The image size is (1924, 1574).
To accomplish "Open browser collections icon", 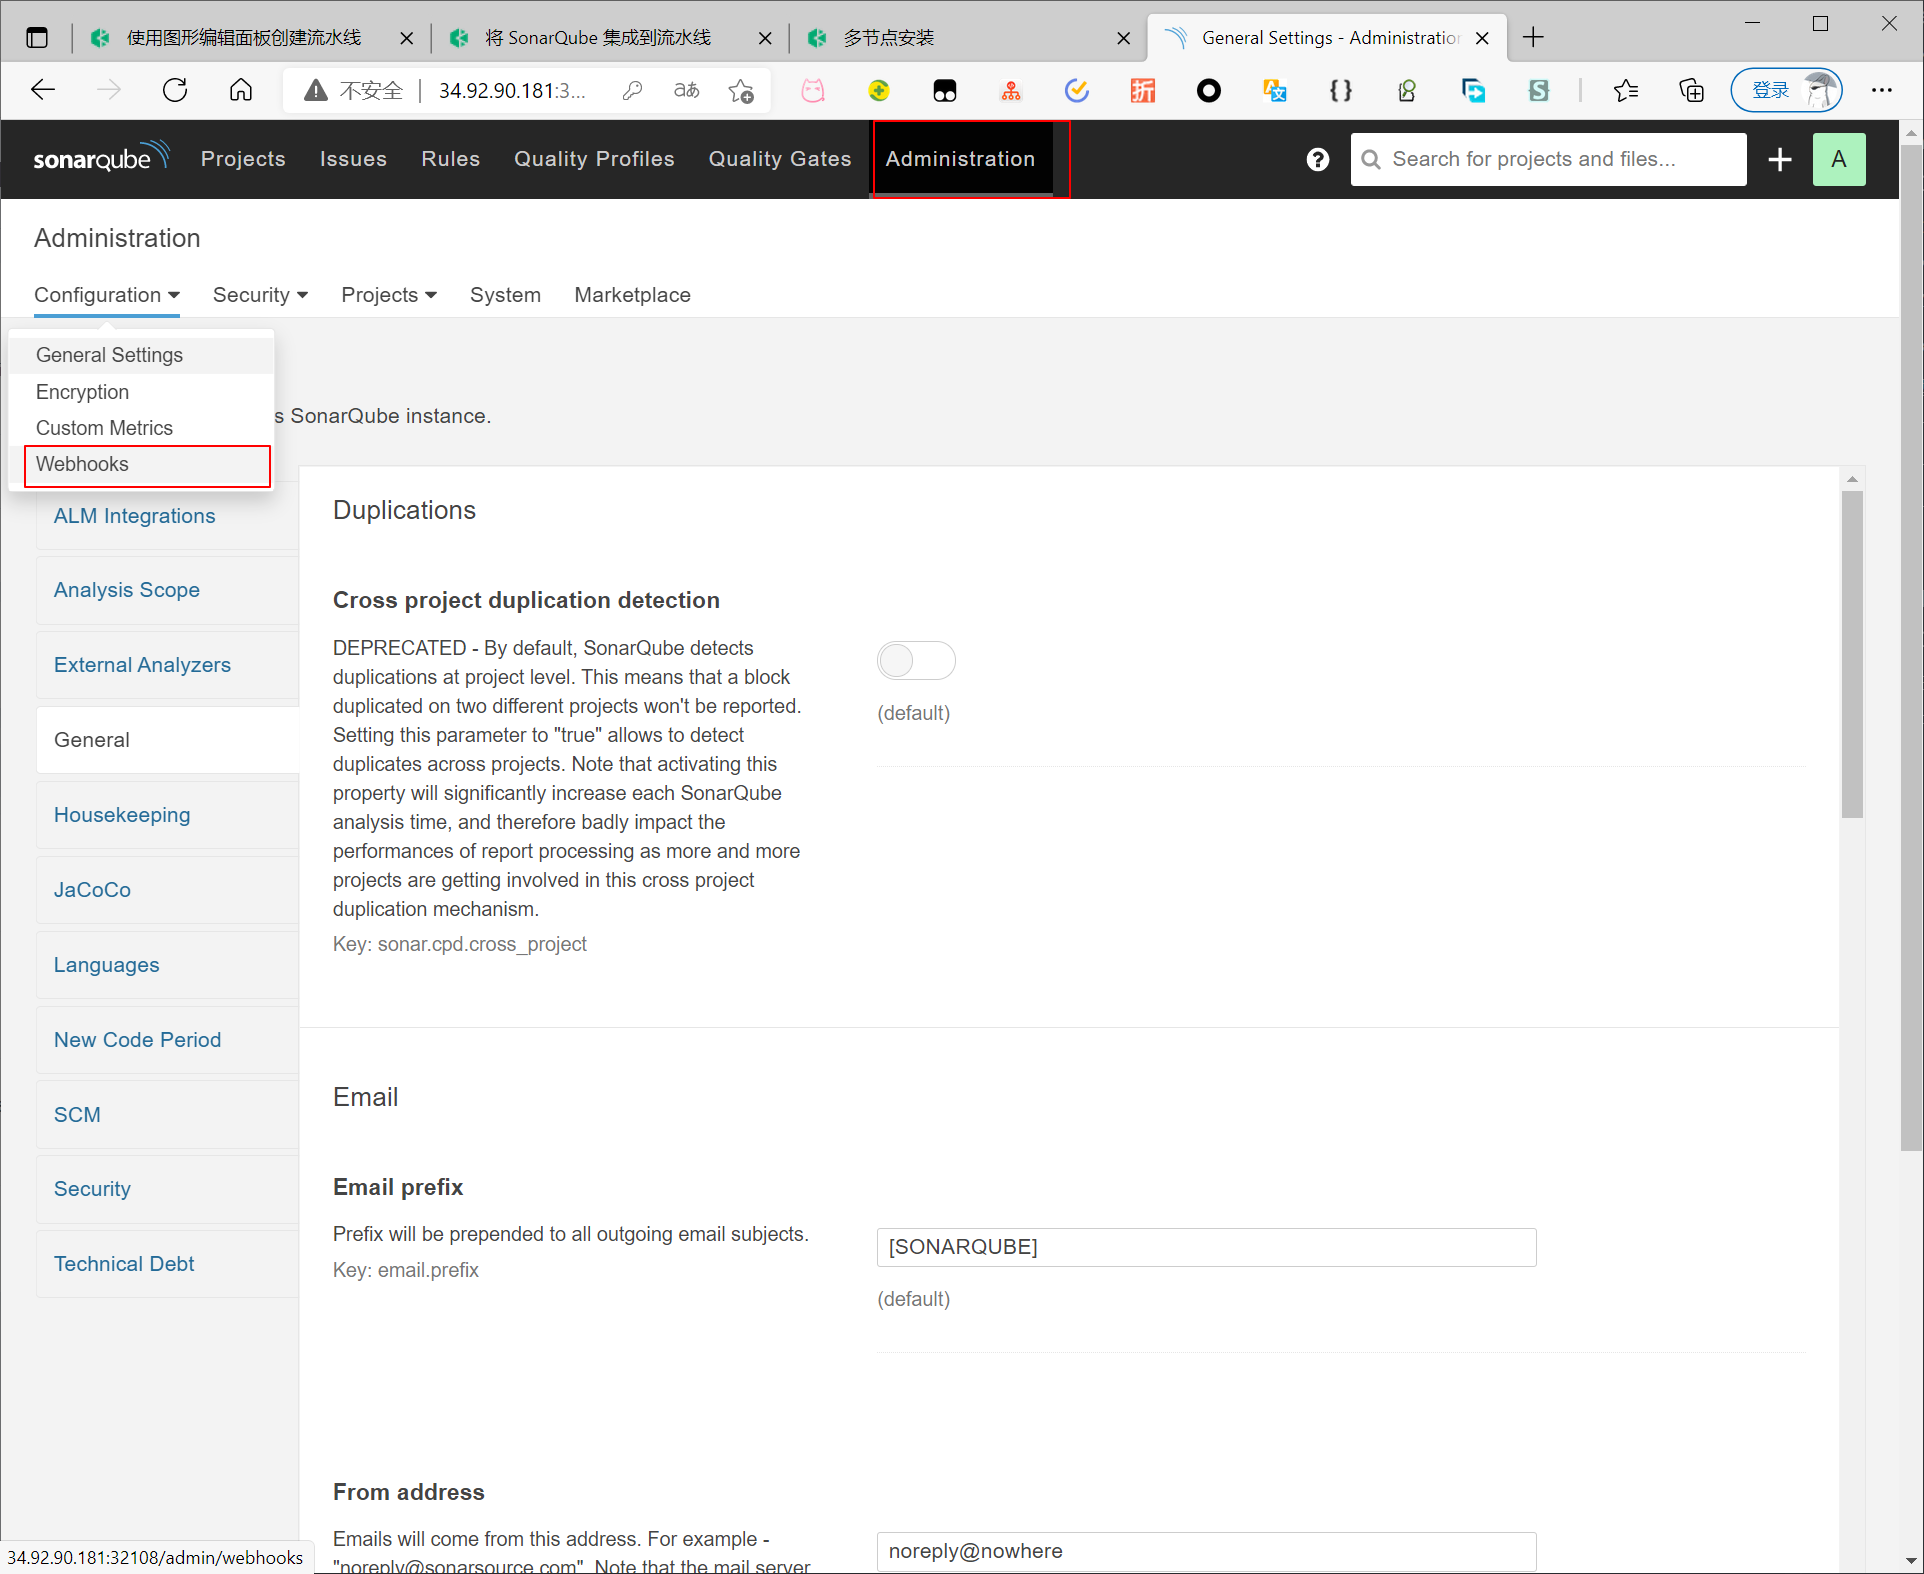I will 1691,90.
